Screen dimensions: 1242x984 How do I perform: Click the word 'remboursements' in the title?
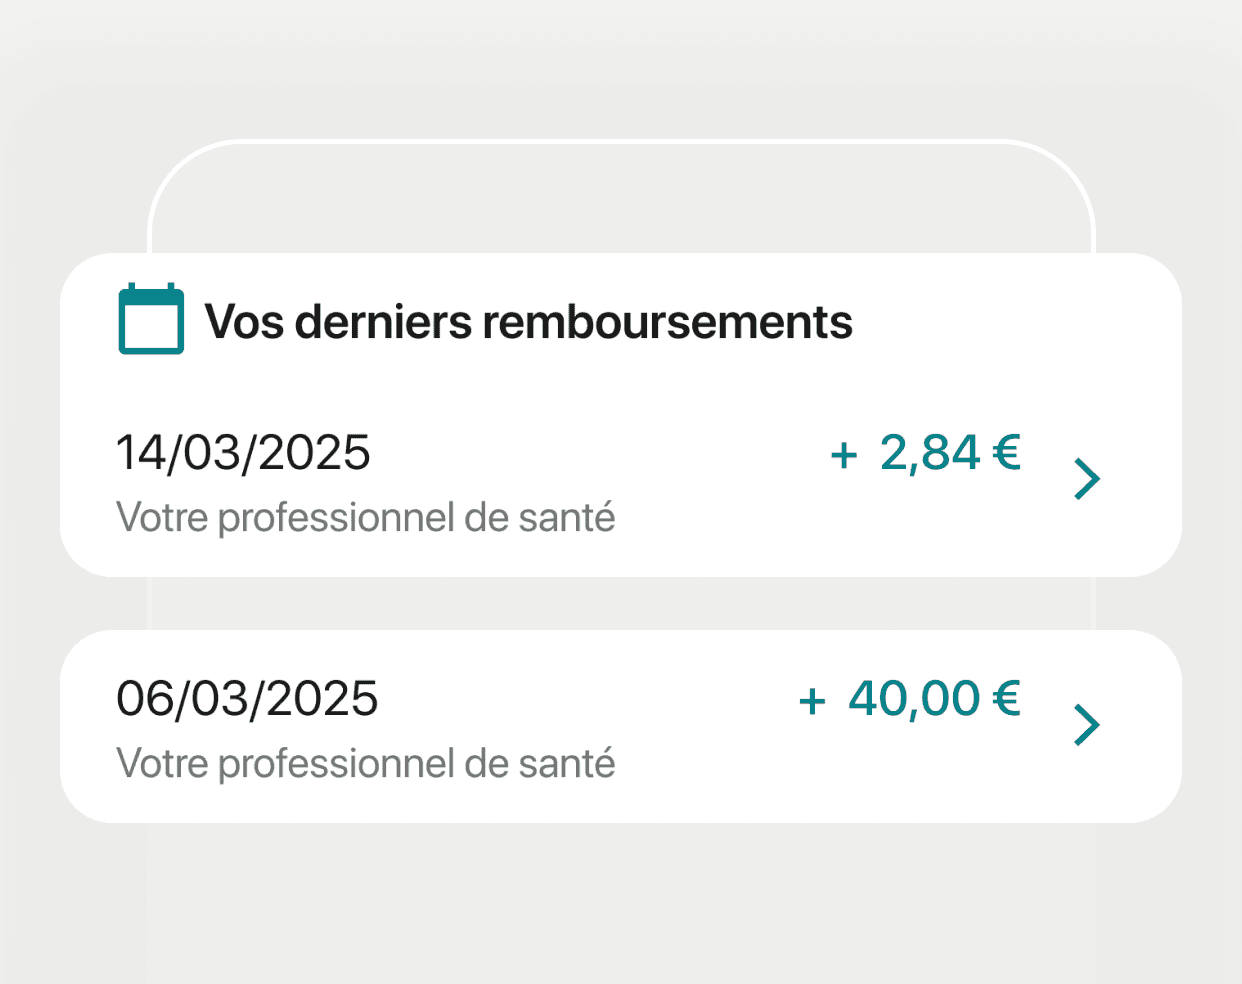[x=667, y=322]
